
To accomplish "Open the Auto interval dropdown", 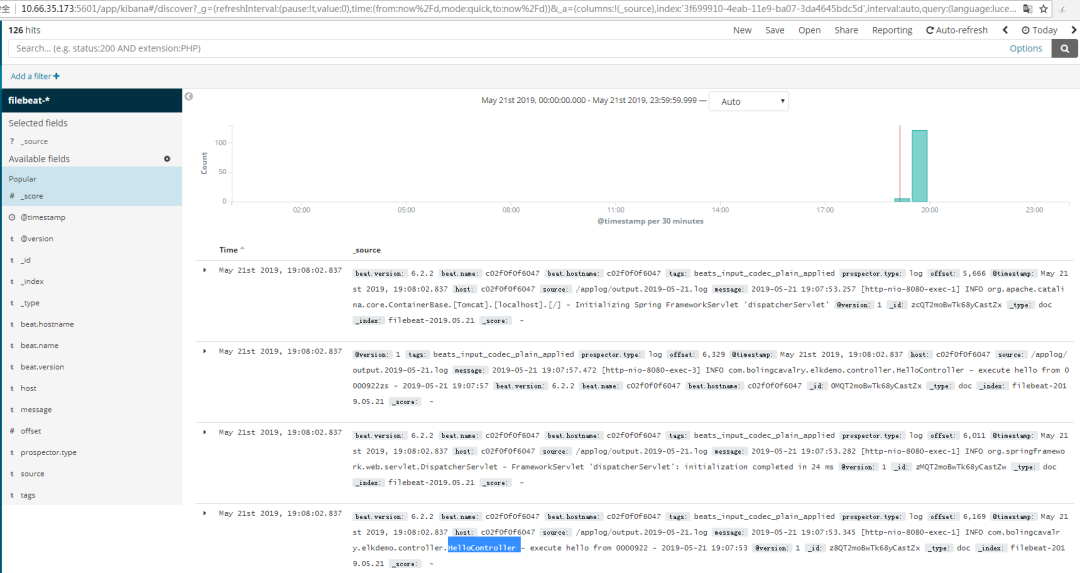I will tap(749, 101).
